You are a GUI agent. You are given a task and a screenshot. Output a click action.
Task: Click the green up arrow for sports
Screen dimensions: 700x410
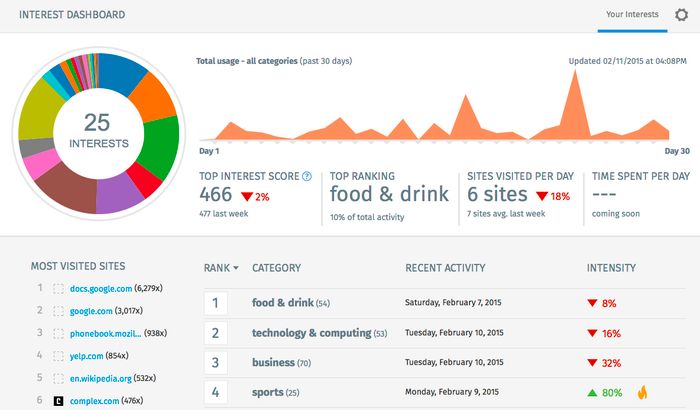592,392
